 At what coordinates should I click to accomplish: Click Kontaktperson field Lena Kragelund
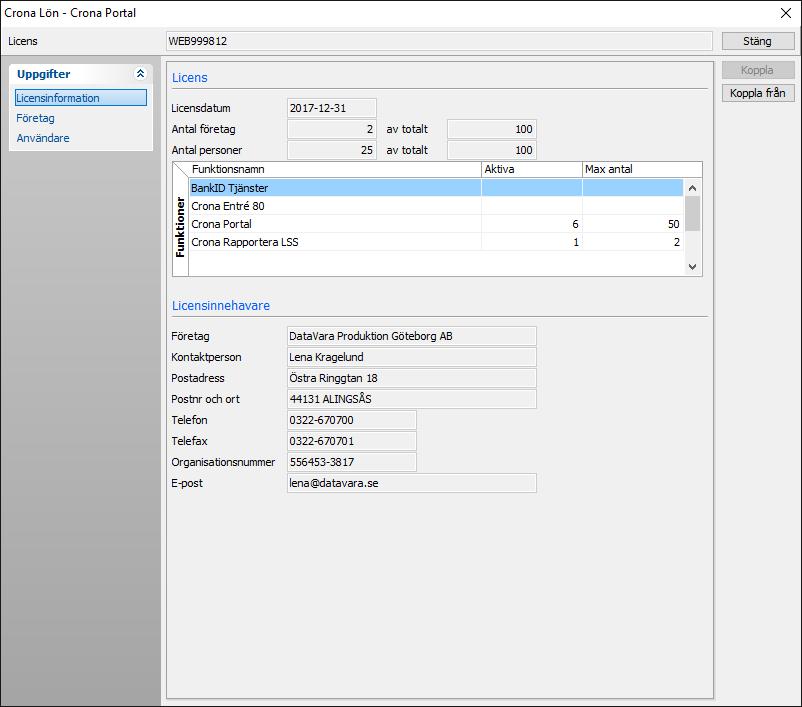coord(412,357)
